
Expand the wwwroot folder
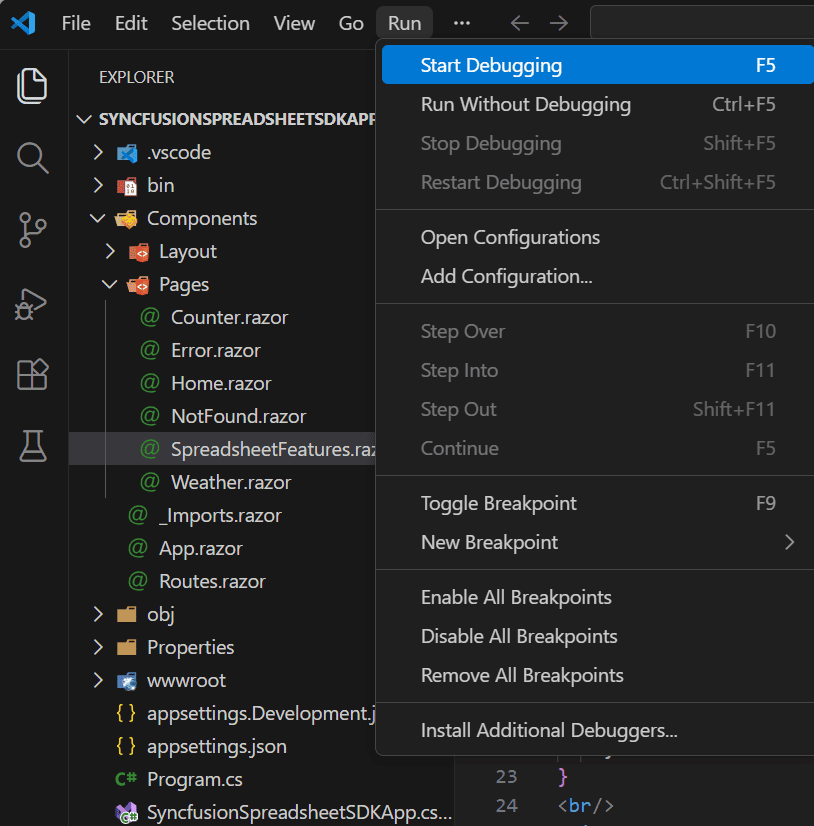point(186,681)
